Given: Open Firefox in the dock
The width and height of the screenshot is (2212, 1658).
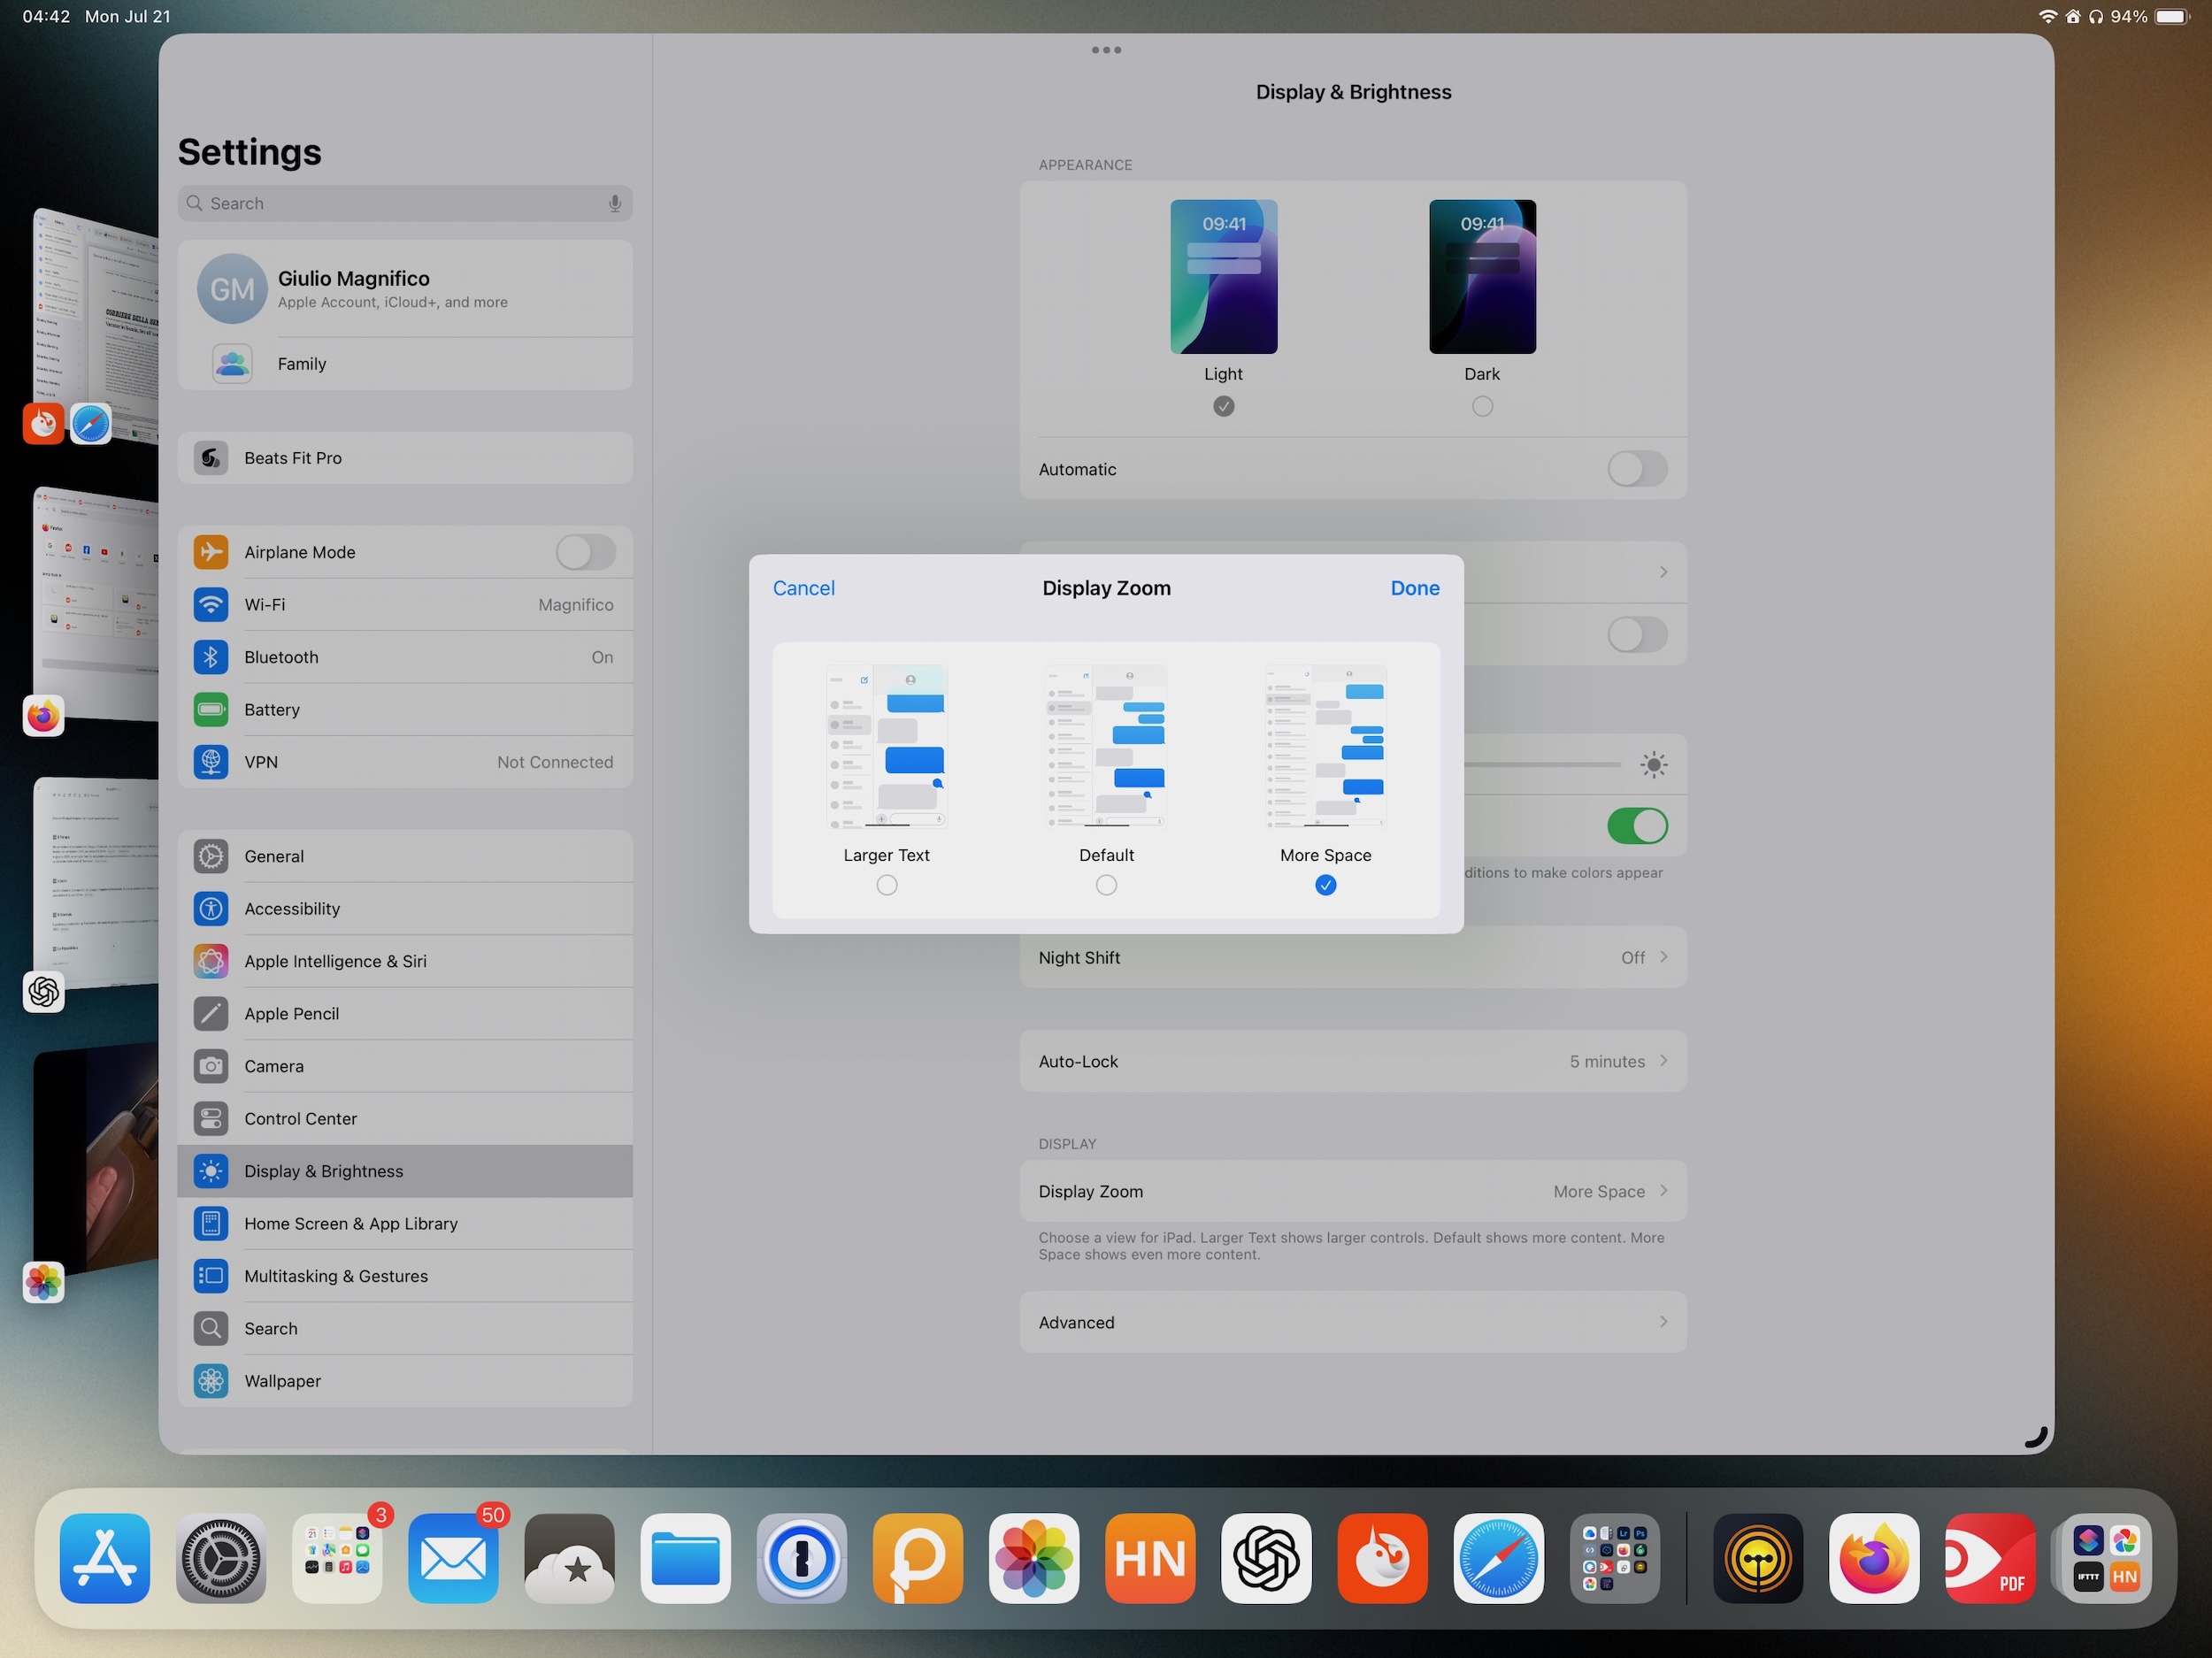Looking at the screenshot, I should coord(1874,1558).
